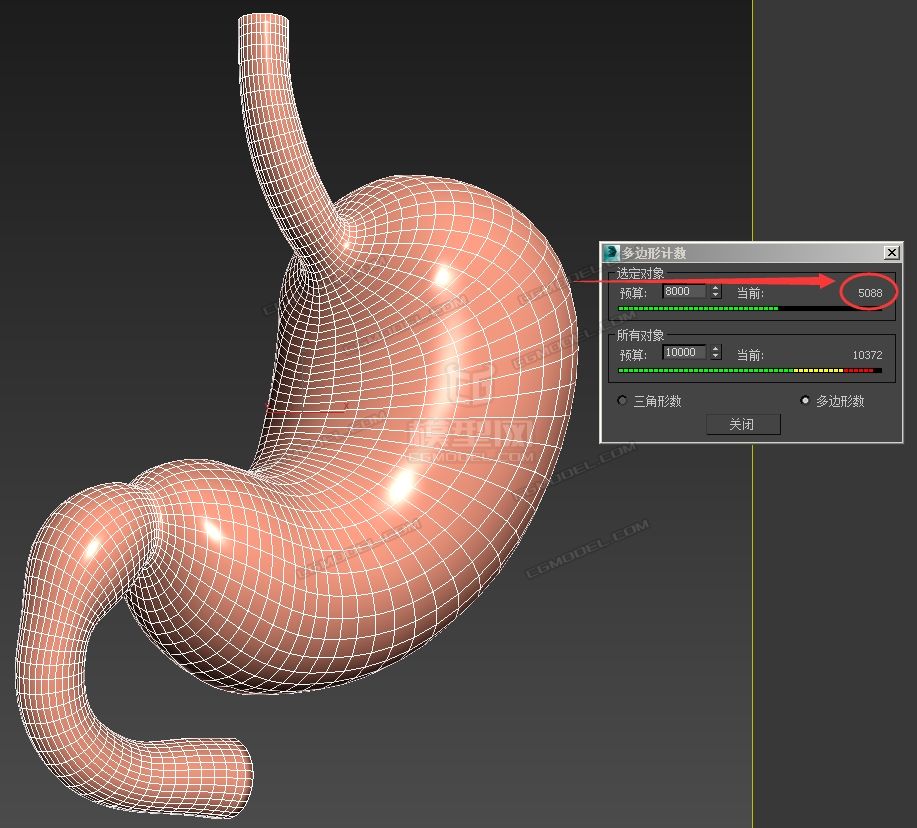Click the 选定对象 budget field showing 8000
Image resolution: width=917 pixels, height=828 pixels.
[684, 292]
